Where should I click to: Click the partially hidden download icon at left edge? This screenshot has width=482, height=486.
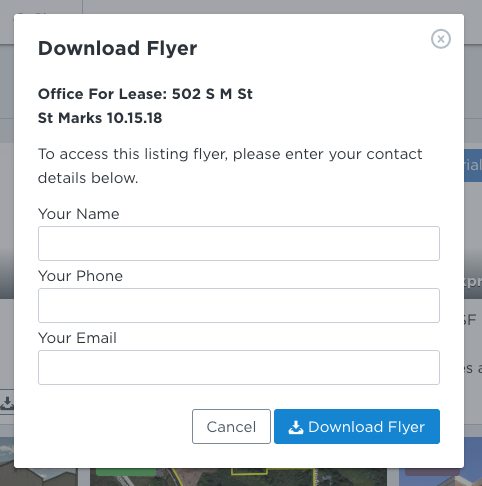click(x=7, y=403)
